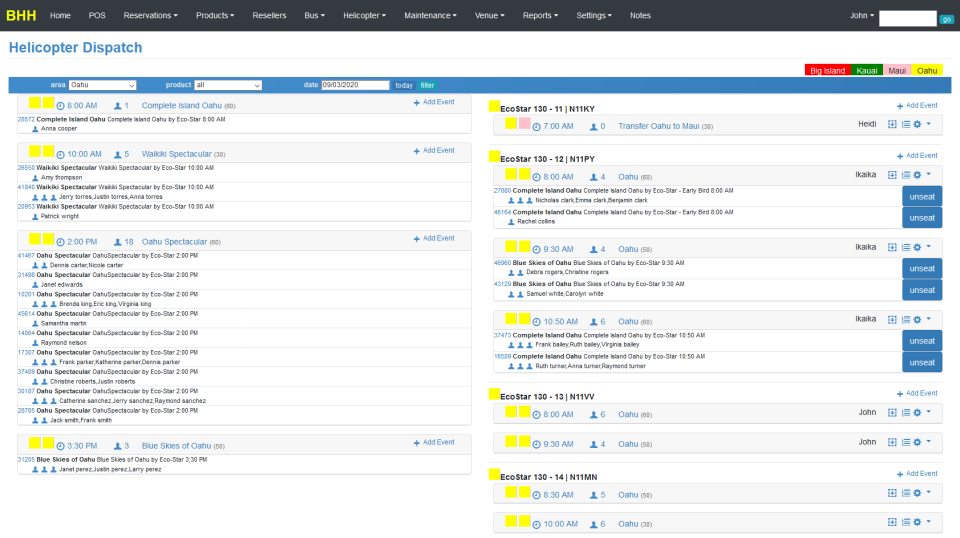Click the navbar search input box

click(907, 19)
